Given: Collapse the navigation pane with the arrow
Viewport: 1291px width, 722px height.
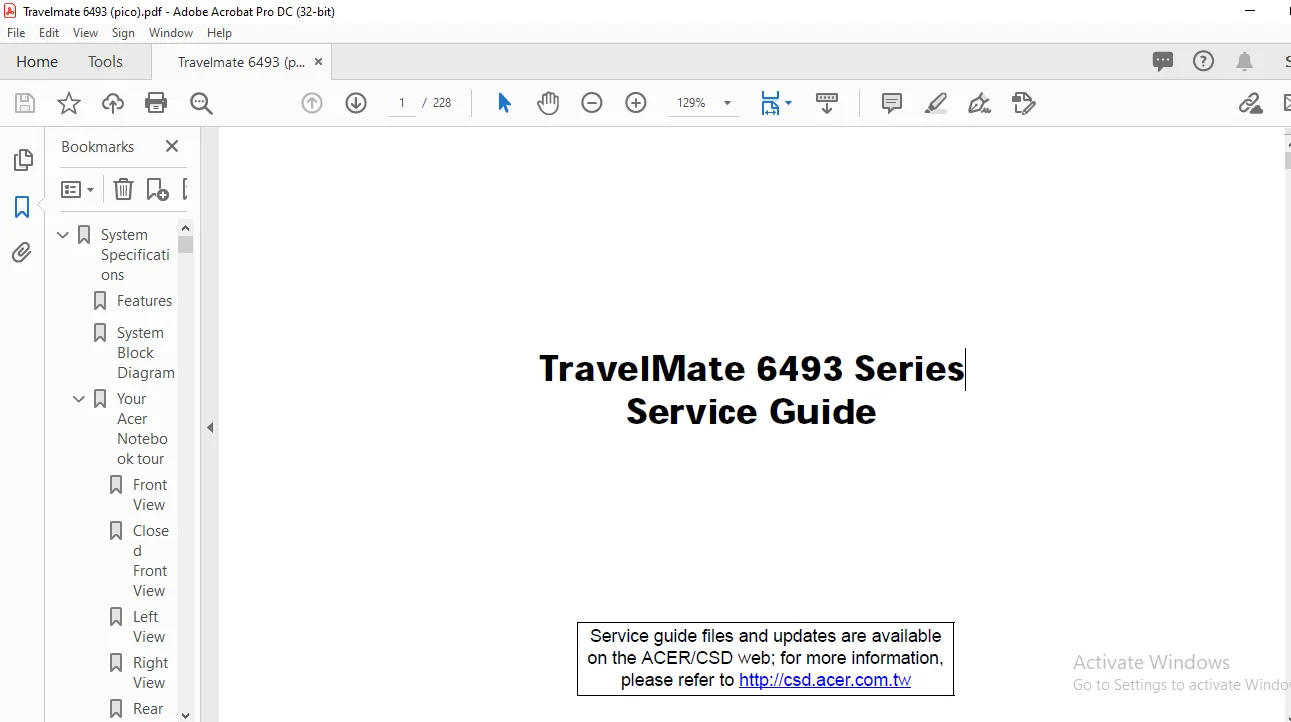Looking at the screenshot, I should coord(210,427).
